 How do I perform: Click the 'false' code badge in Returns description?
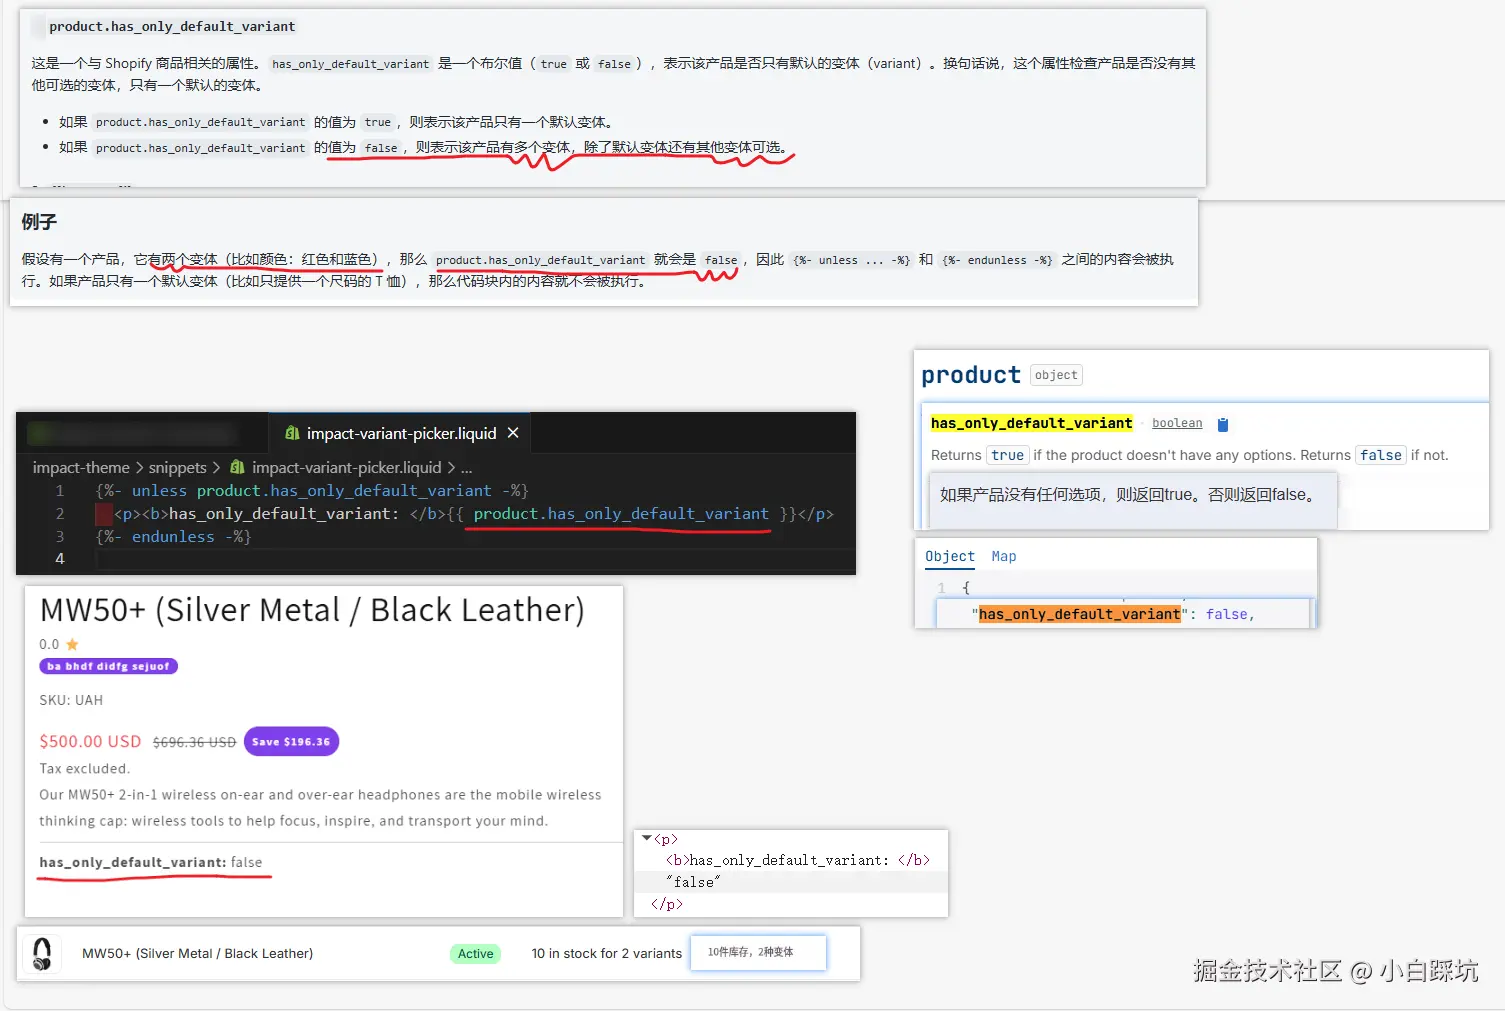click(x=1380, y=455)
